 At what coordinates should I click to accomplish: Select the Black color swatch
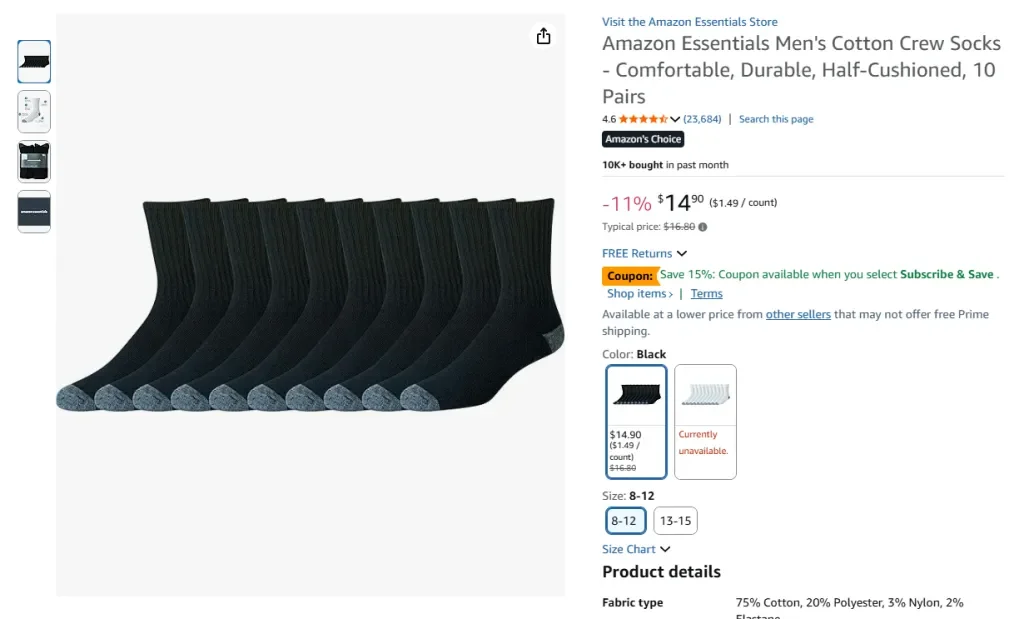[637, 421]
